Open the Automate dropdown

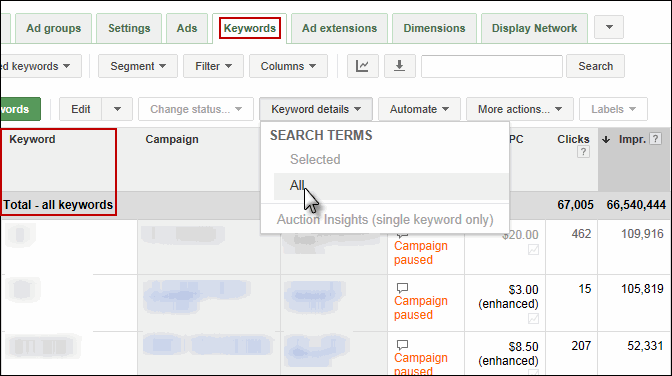(x=419, y=109)
